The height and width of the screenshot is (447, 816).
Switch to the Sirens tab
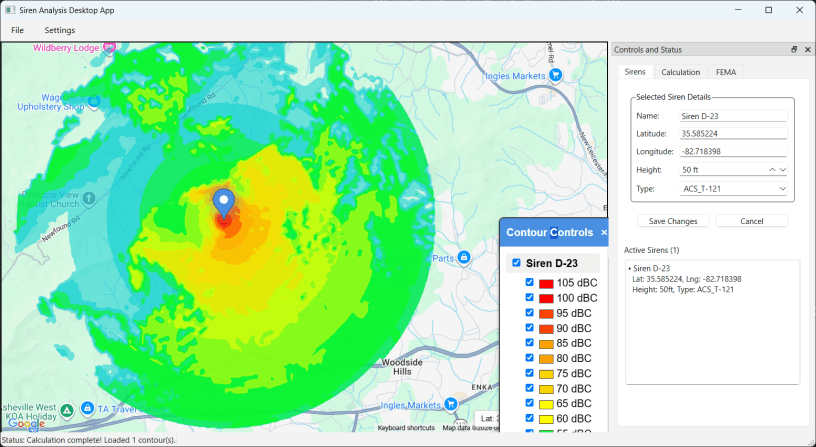click(x=635, y=72)
